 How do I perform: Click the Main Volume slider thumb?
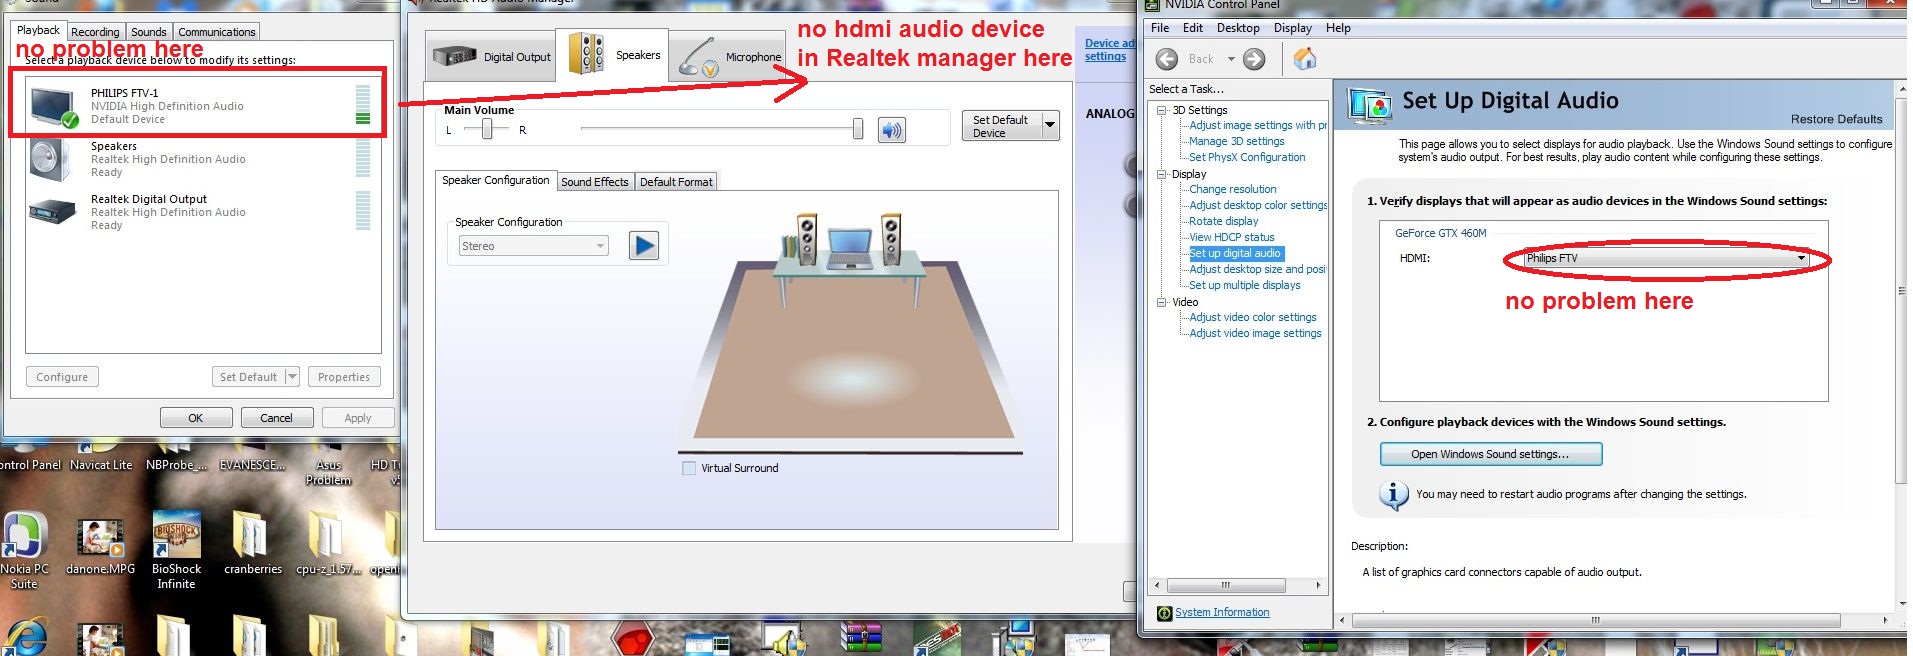pos(857,129)
